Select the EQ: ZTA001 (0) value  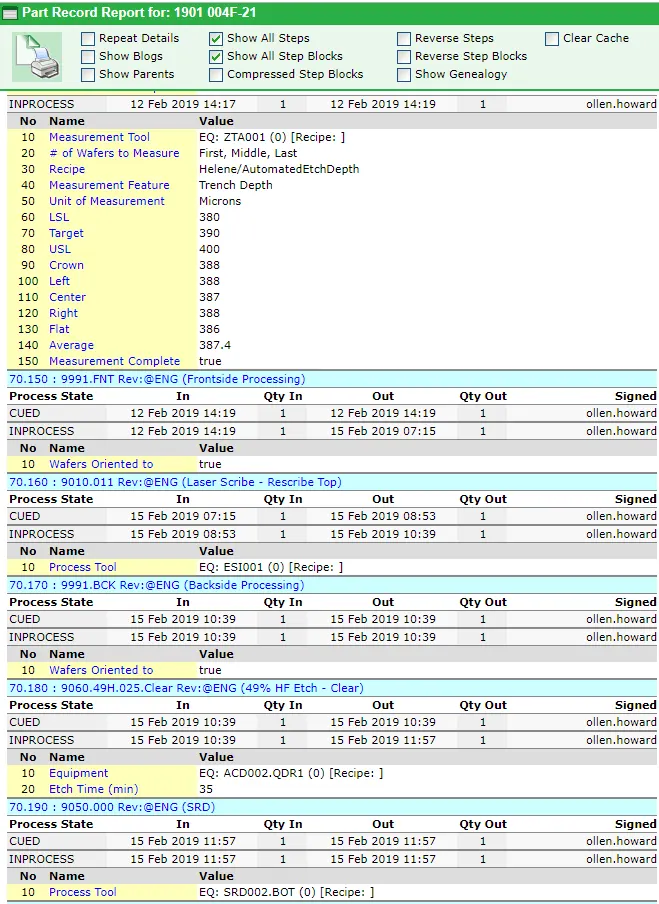point(272,137)
